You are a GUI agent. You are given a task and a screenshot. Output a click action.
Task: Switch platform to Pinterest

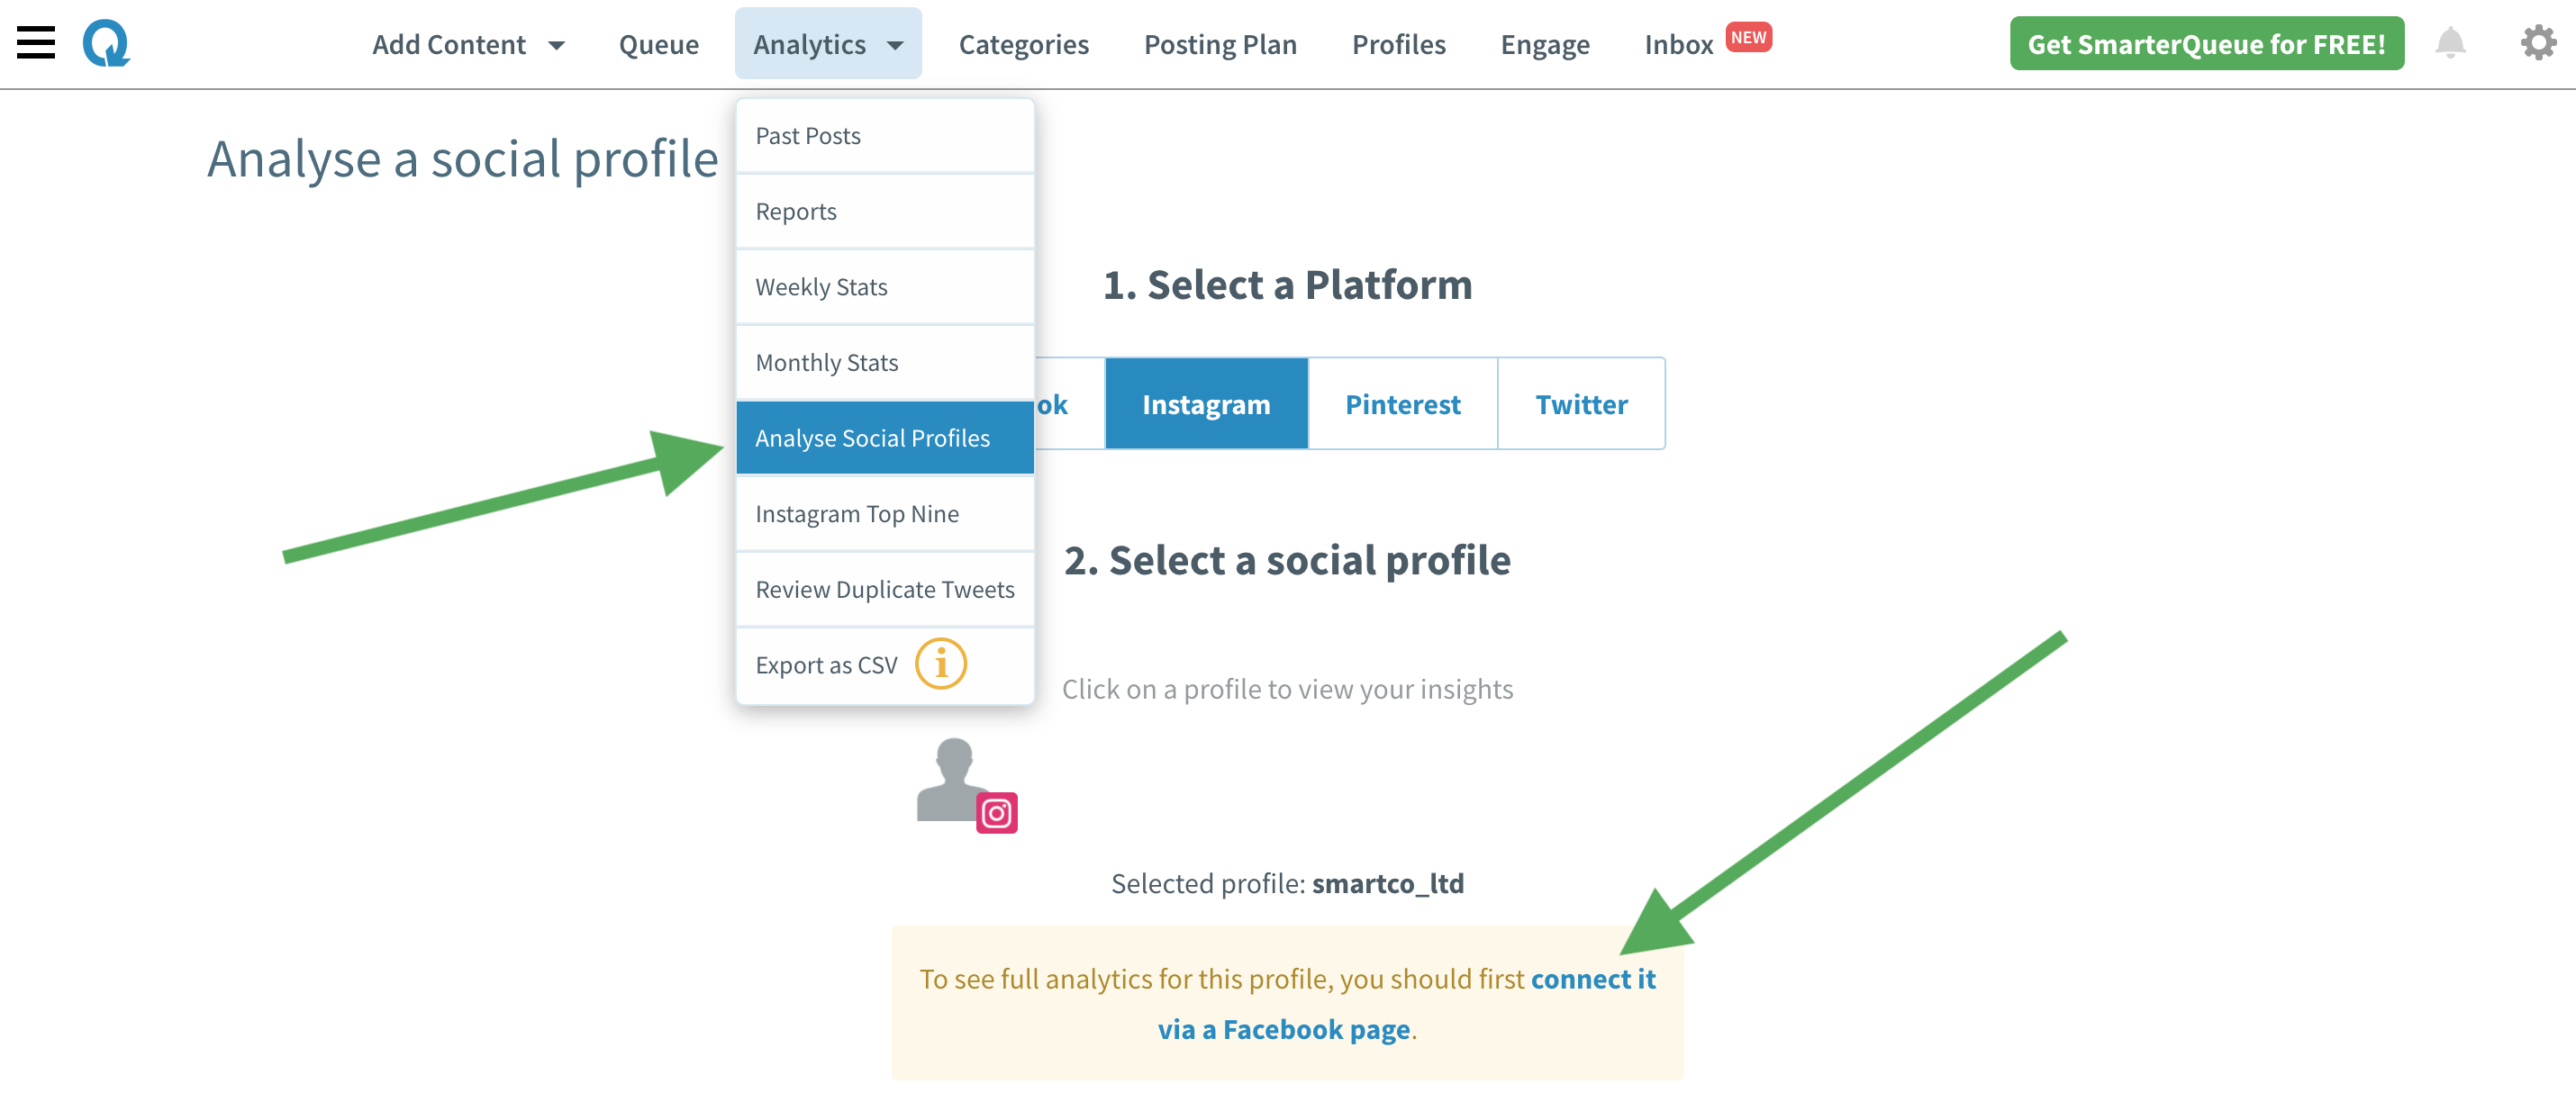(1402, 404)
